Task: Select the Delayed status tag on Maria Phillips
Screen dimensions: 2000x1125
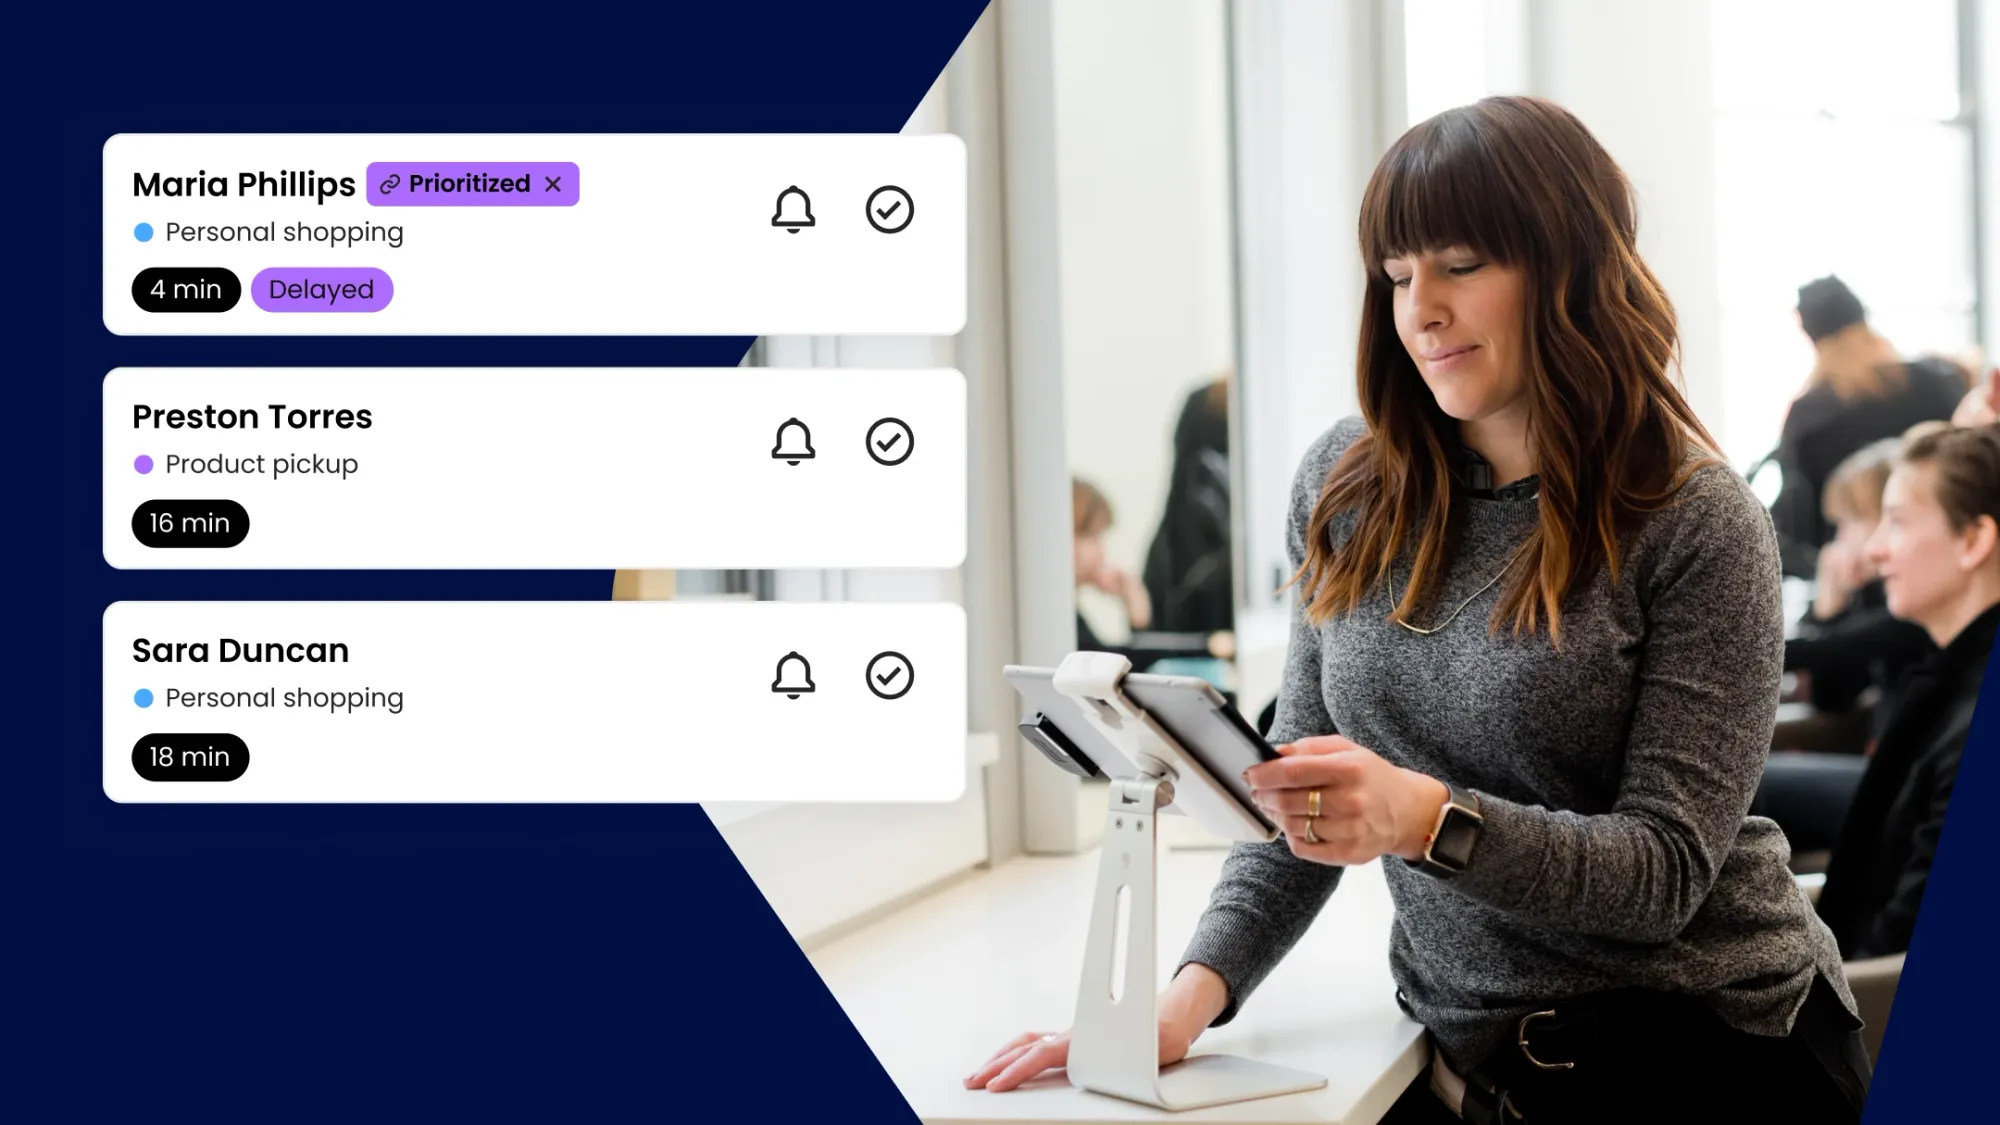Action: (x=320, y=288)
